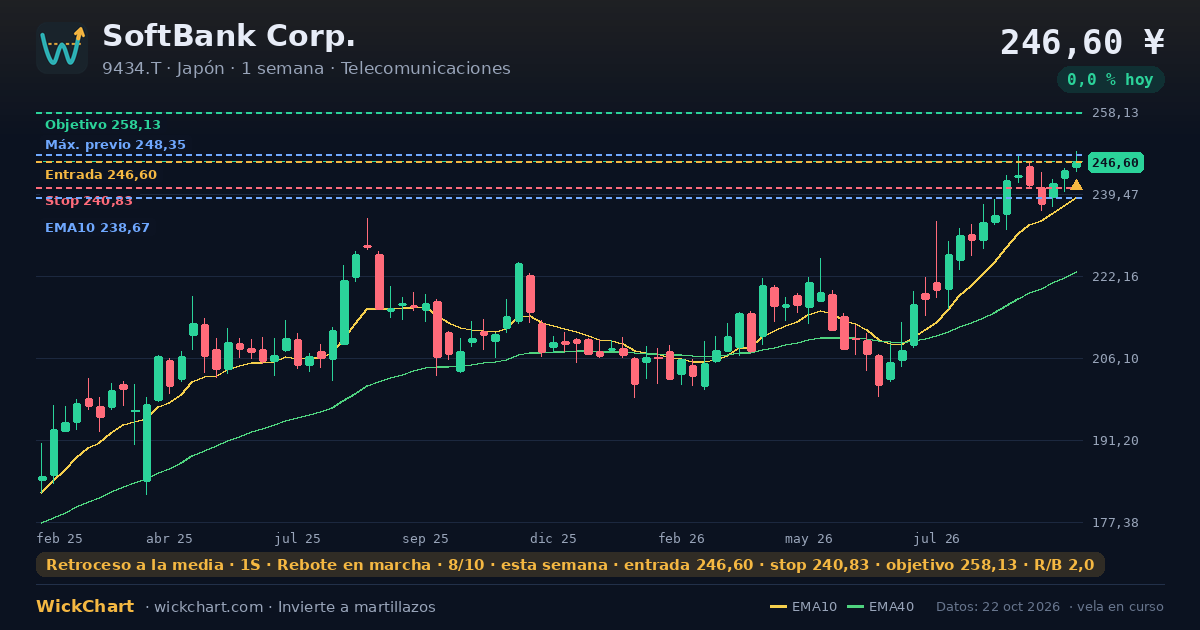Screen dimensions: 1200x630
Task: Click the may 26 date axis label
Action: (x=809, y=539)
